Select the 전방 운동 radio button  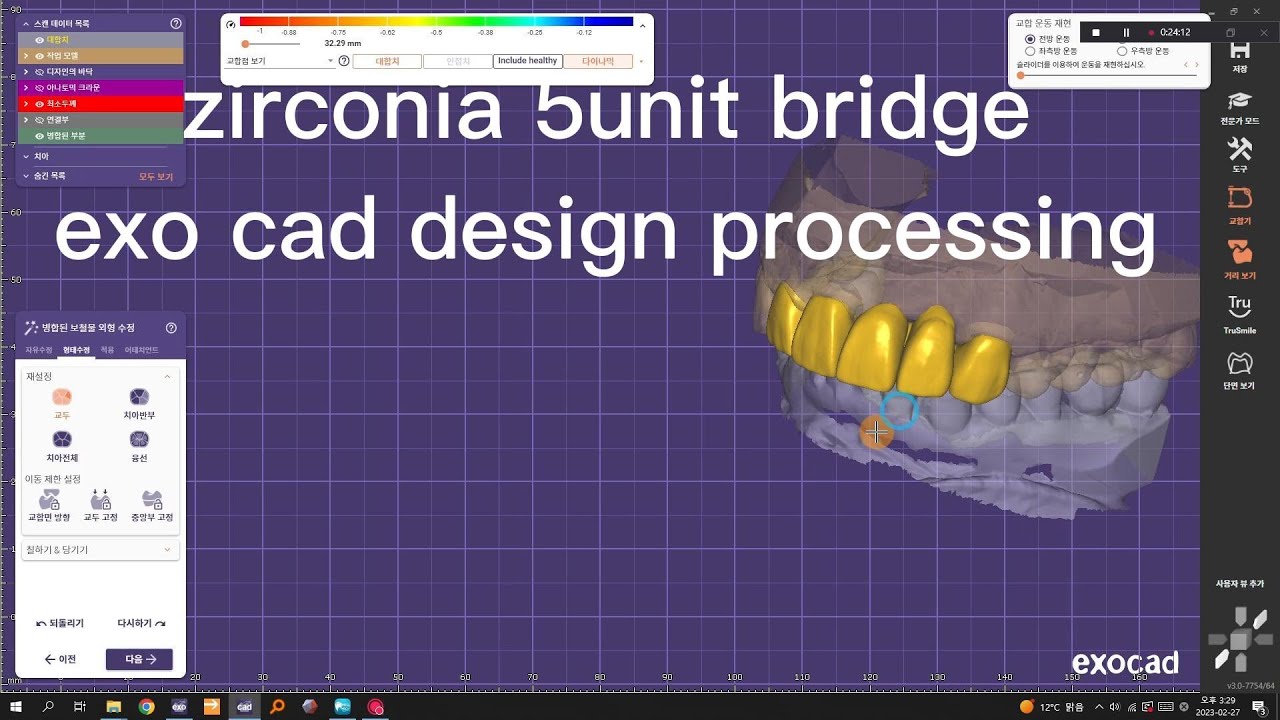click(x=1030, y=39)
